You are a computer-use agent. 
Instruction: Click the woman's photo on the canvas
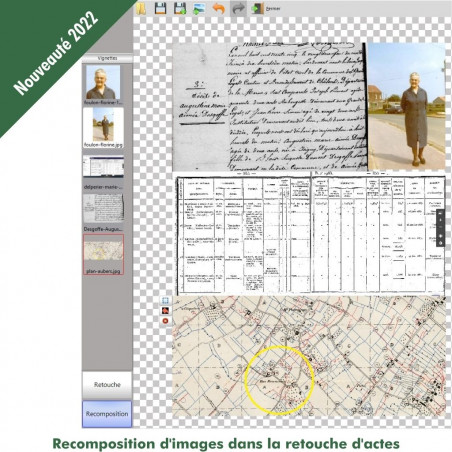[x=406, y=106]
